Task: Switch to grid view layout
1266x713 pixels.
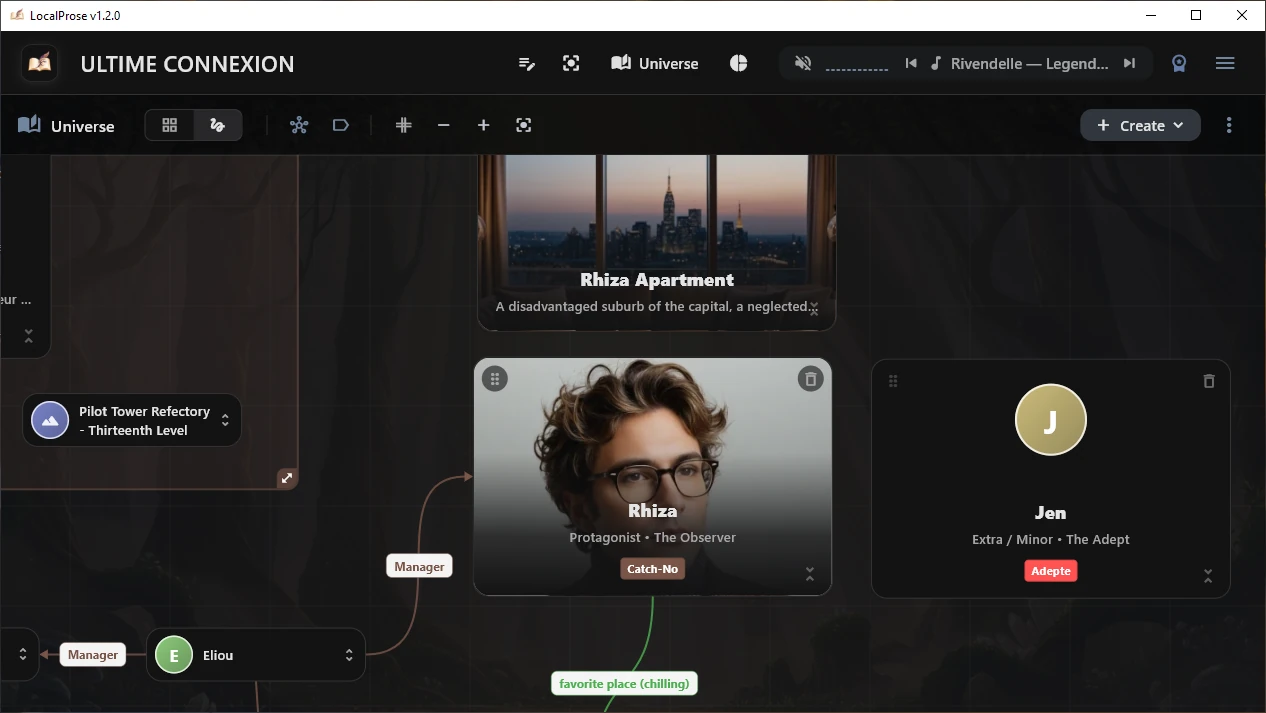Action: [x=168, y=125]
